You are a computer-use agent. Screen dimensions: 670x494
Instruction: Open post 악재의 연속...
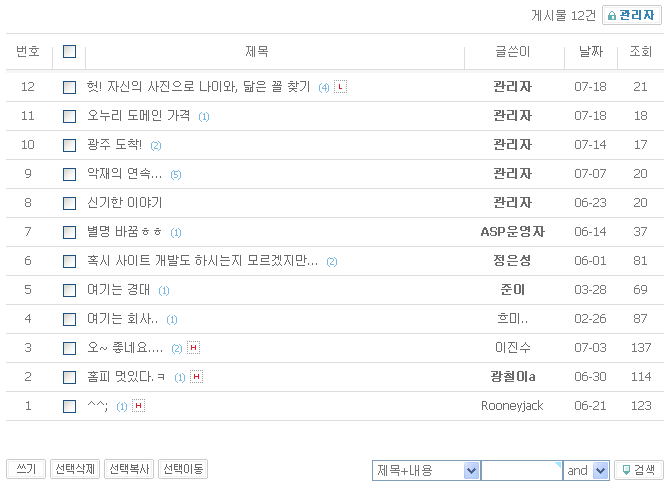tap(124, 173)
